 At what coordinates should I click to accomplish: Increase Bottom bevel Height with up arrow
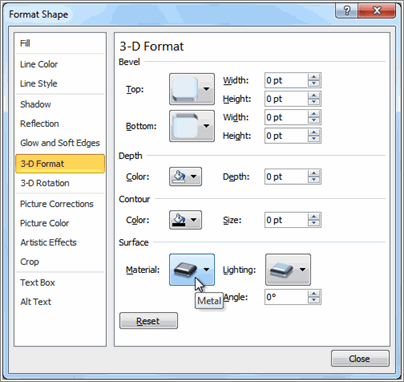pyautogui.click(x=314, y=133)
